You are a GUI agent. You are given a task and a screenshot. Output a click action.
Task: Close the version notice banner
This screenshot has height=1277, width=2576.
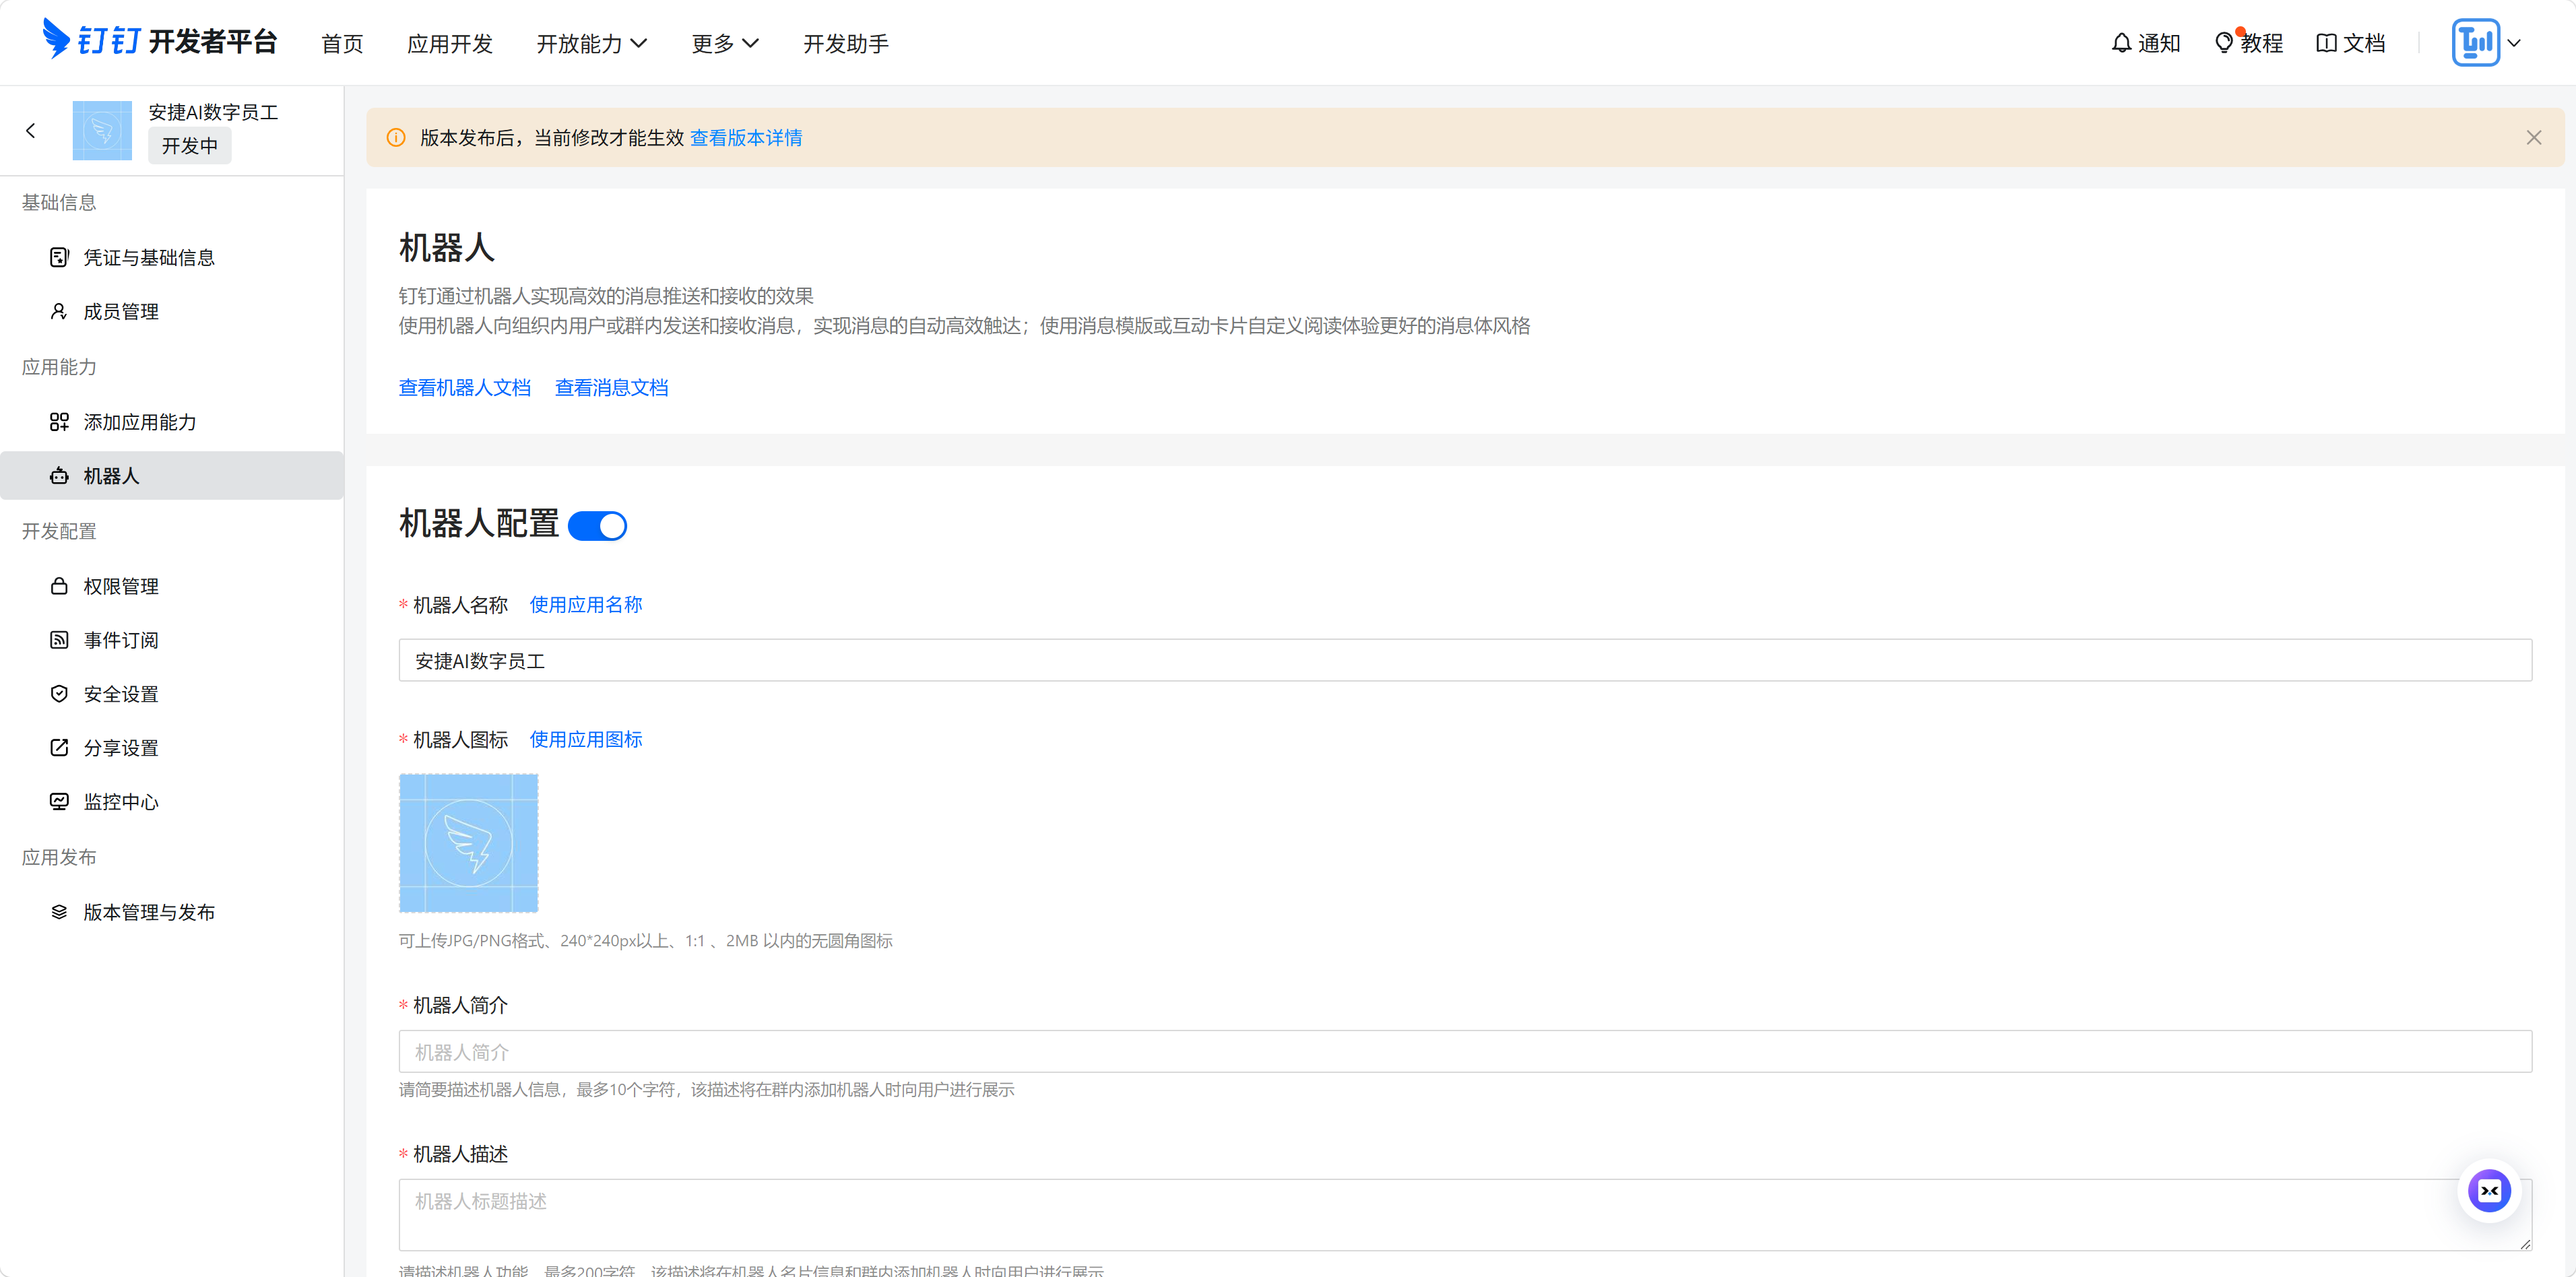pos(2533,138)
